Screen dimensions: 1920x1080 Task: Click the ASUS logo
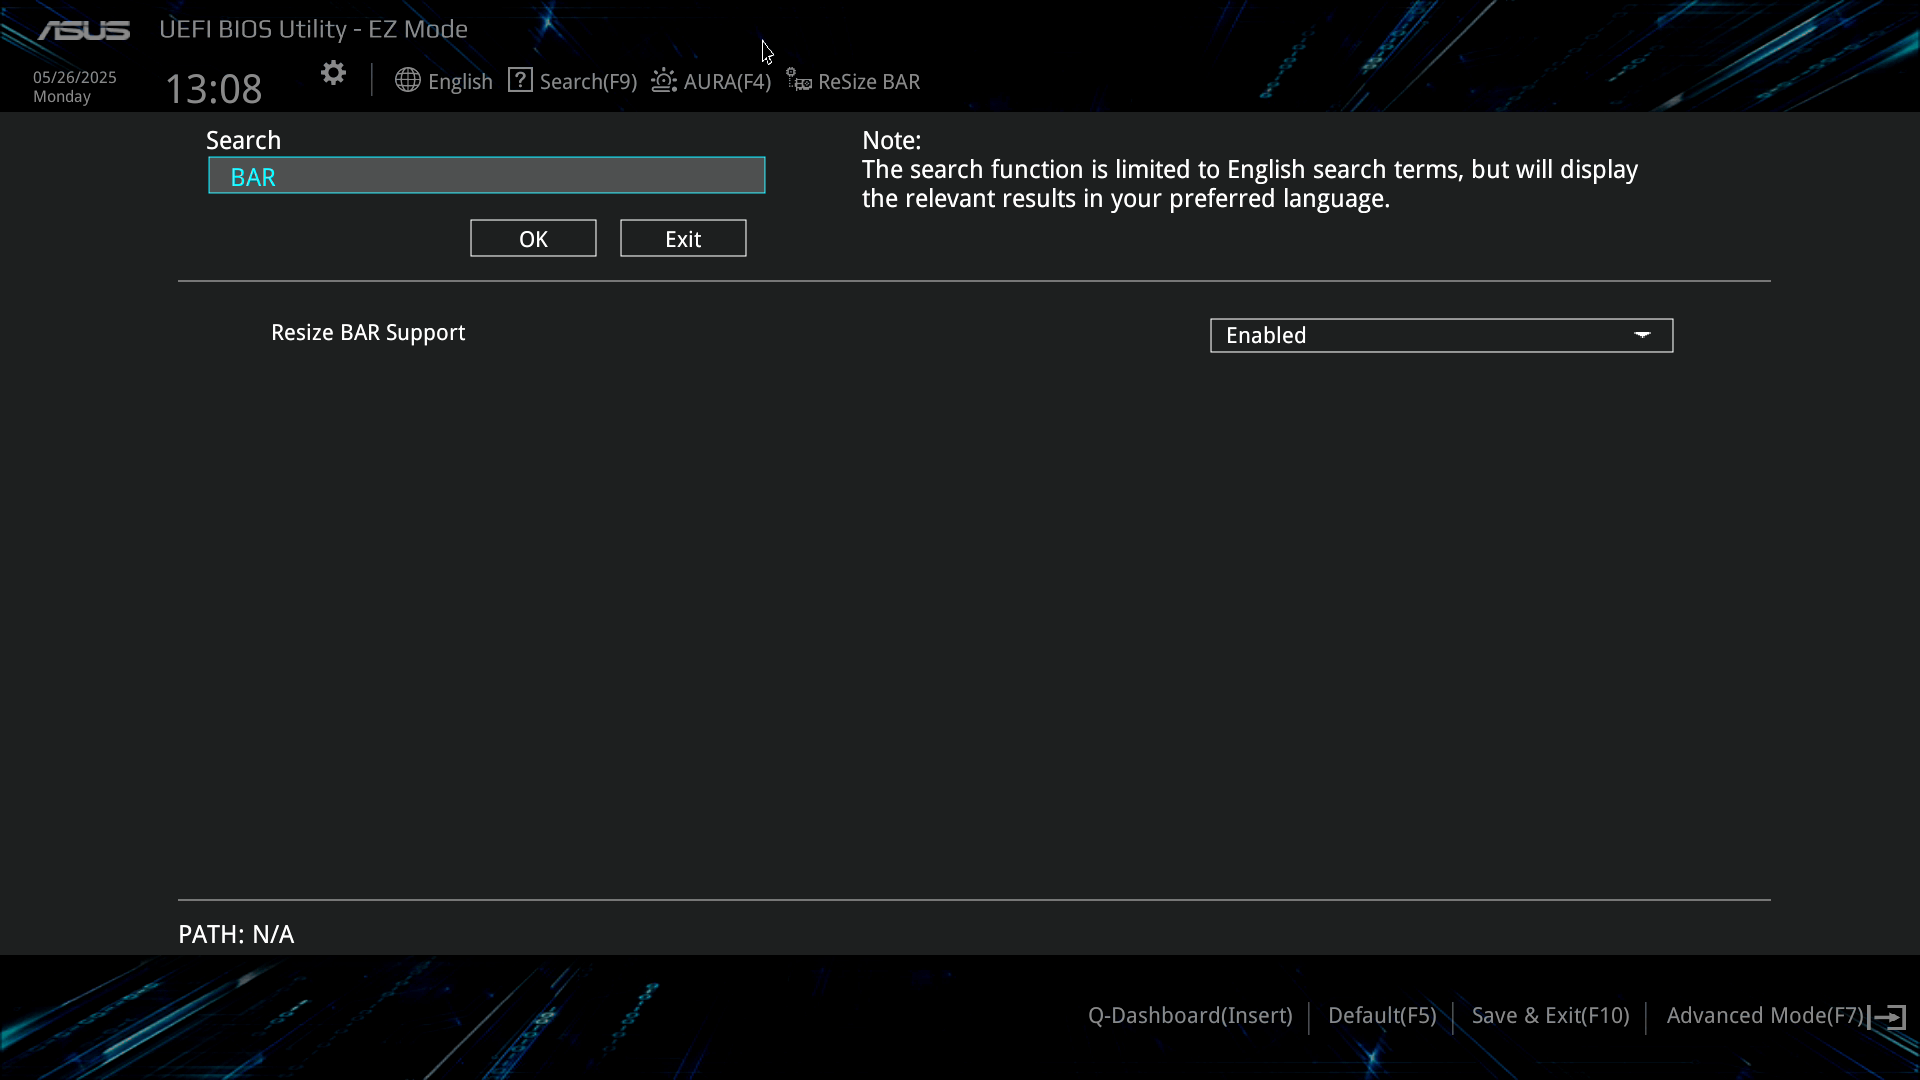84,31
